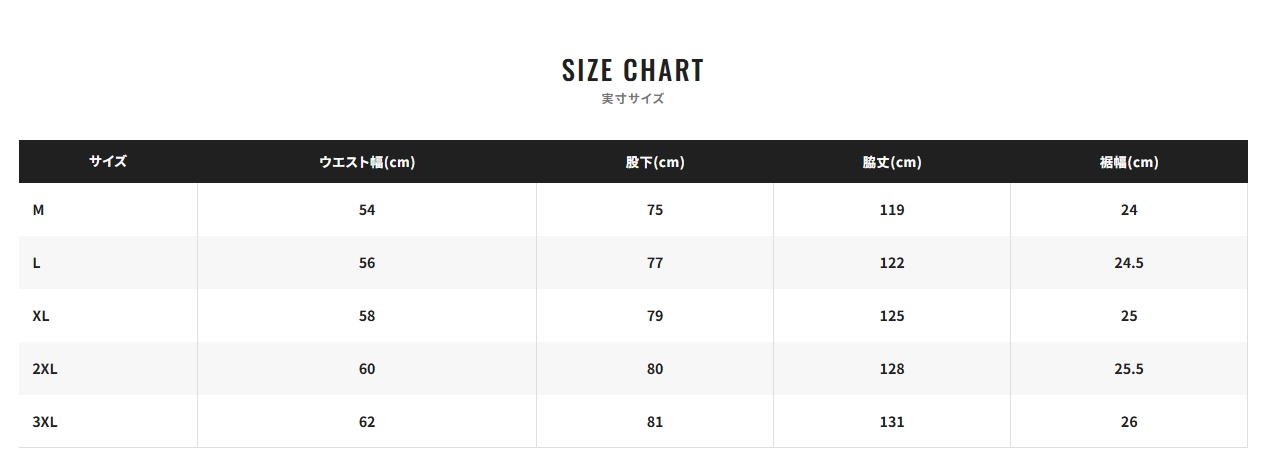Select inseam value 81 in 3XL row

click(x=655, y=422)
